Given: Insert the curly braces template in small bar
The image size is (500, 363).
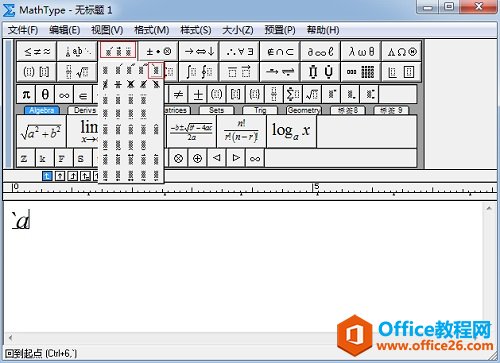Looking at the screenshot, I should 255,95.
